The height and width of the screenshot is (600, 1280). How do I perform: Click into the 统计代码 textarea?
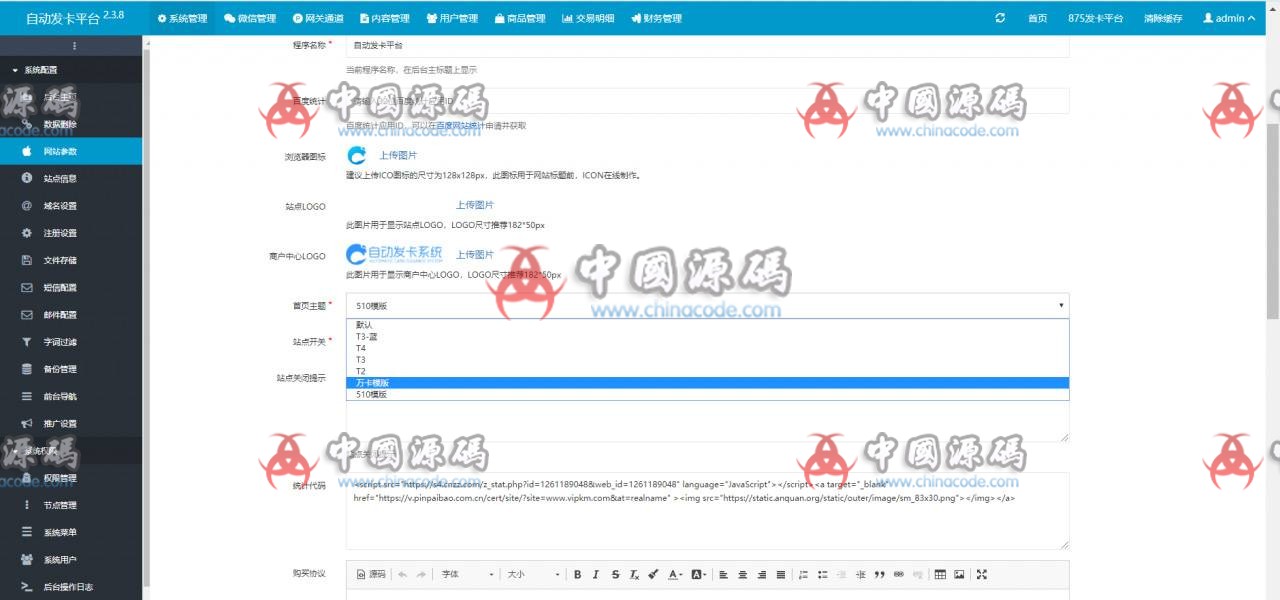pyautogui.click(x=707, y=511)
